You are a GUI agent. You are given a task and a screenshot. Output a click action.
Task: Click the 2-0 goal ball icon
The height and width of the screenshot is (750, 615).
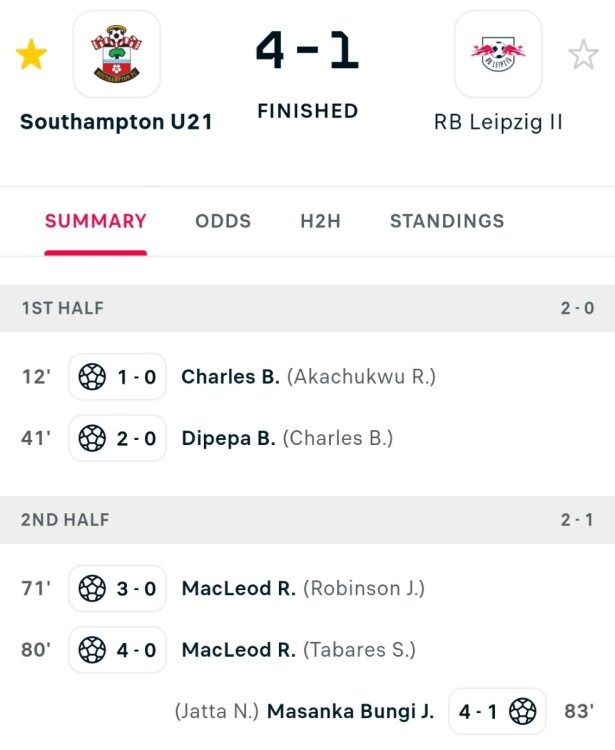tap(92, 438)
